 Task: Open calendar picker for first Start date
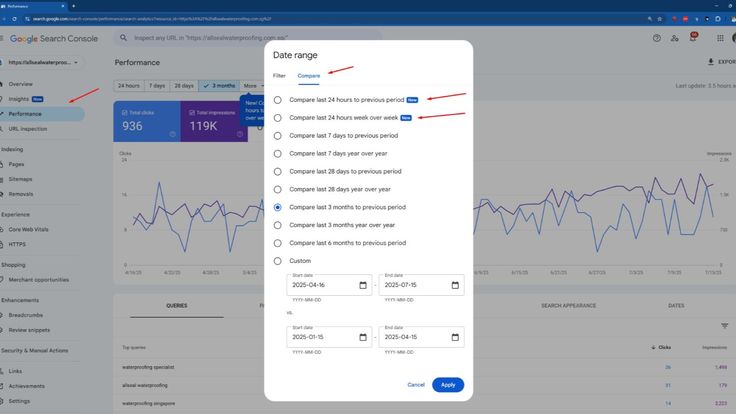363,285
